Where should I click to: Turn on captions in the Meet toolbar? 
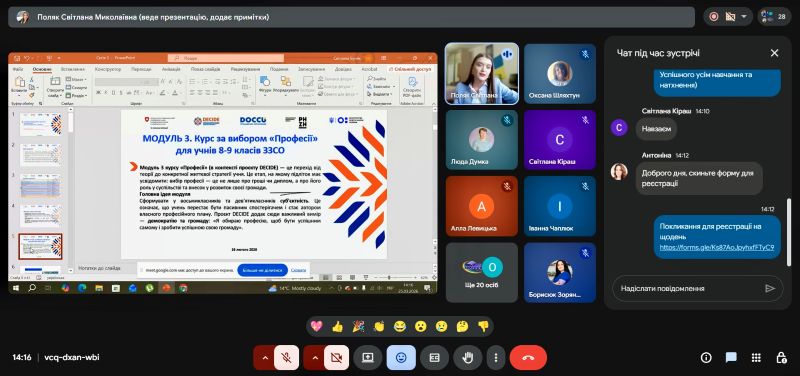(x=434, y=358)
